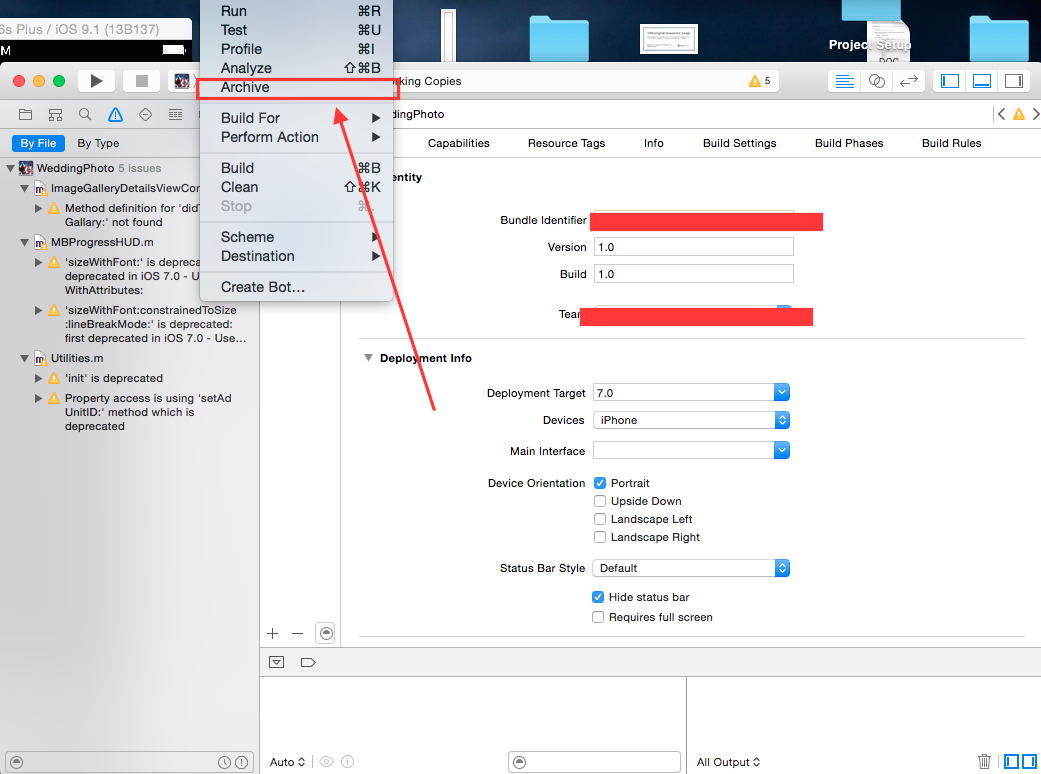Screen dimensions: 1041x774
Task: Click the breakpoints tag icon in debug bar
Action: tap(308, 662)
